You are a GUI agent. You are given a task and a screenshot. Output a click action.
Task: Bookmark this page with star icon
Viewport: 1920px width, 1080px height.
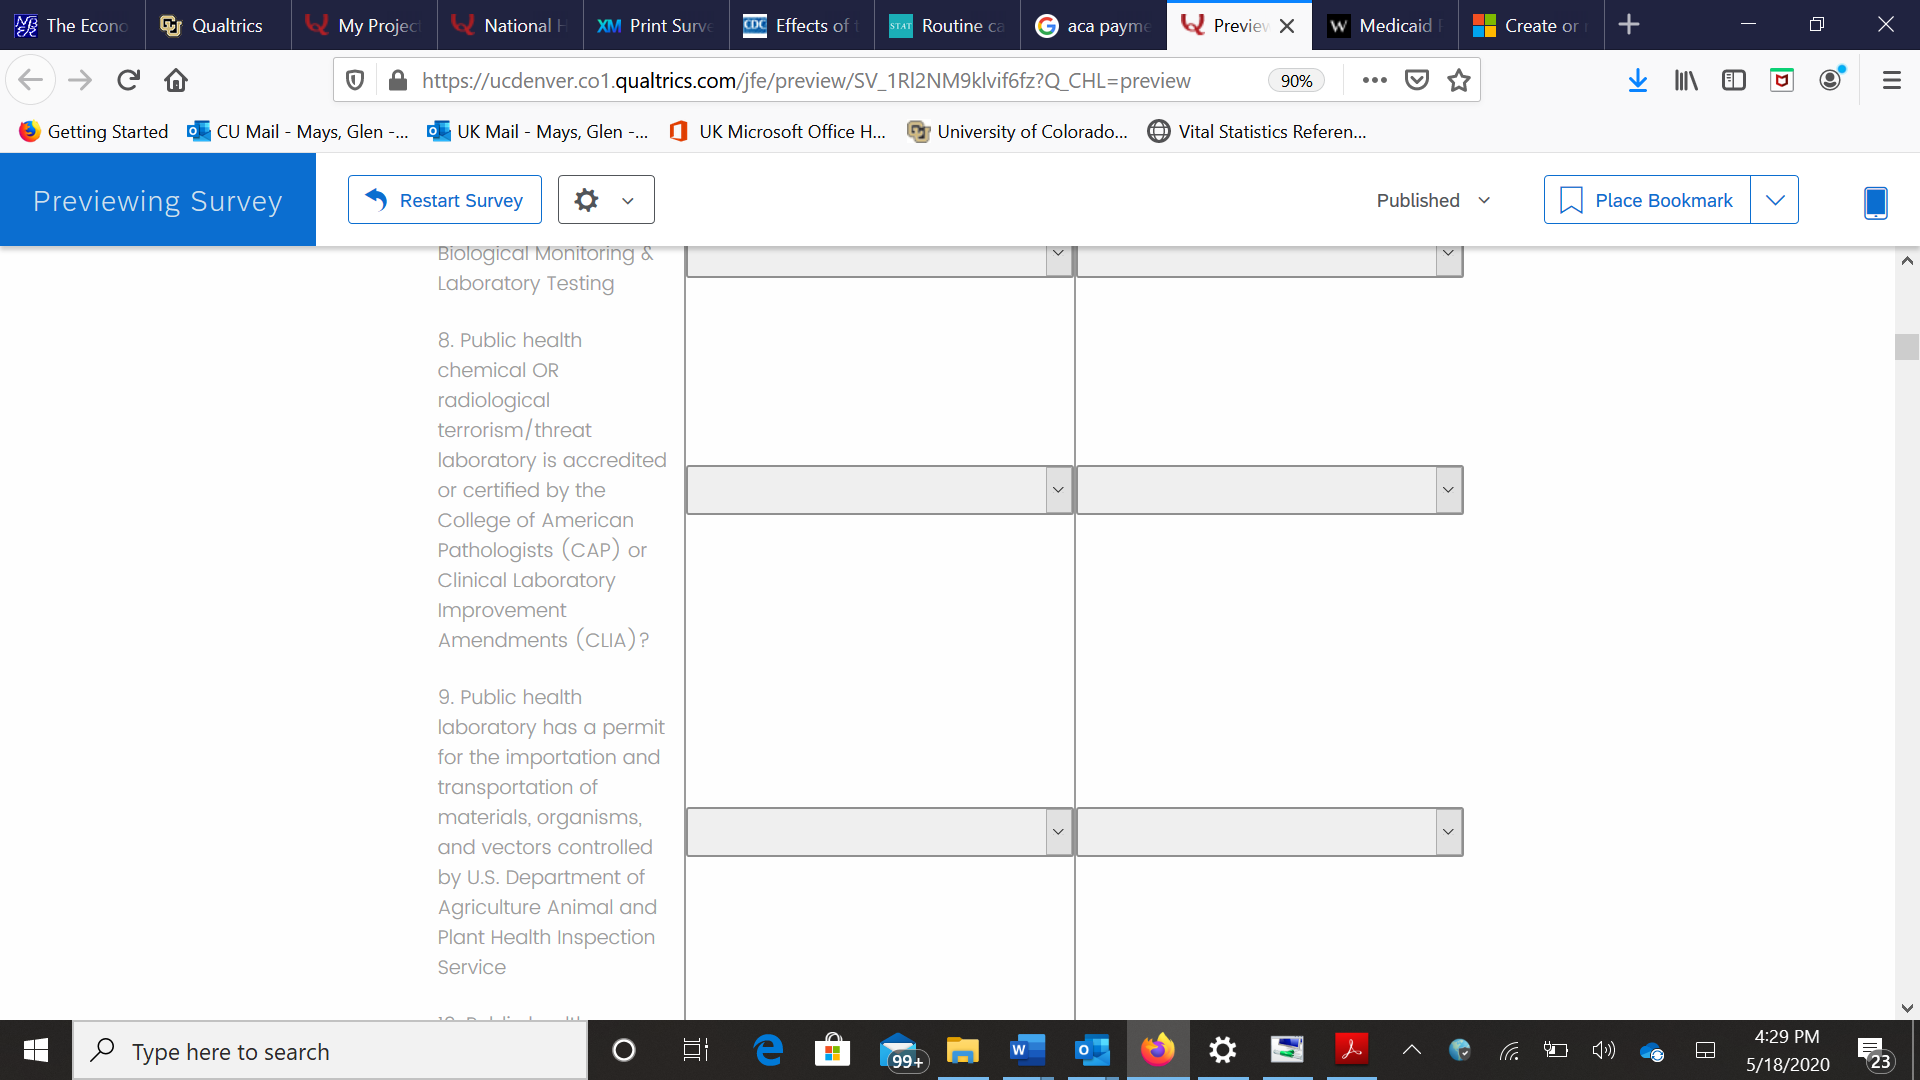[x=1459, y=81]
